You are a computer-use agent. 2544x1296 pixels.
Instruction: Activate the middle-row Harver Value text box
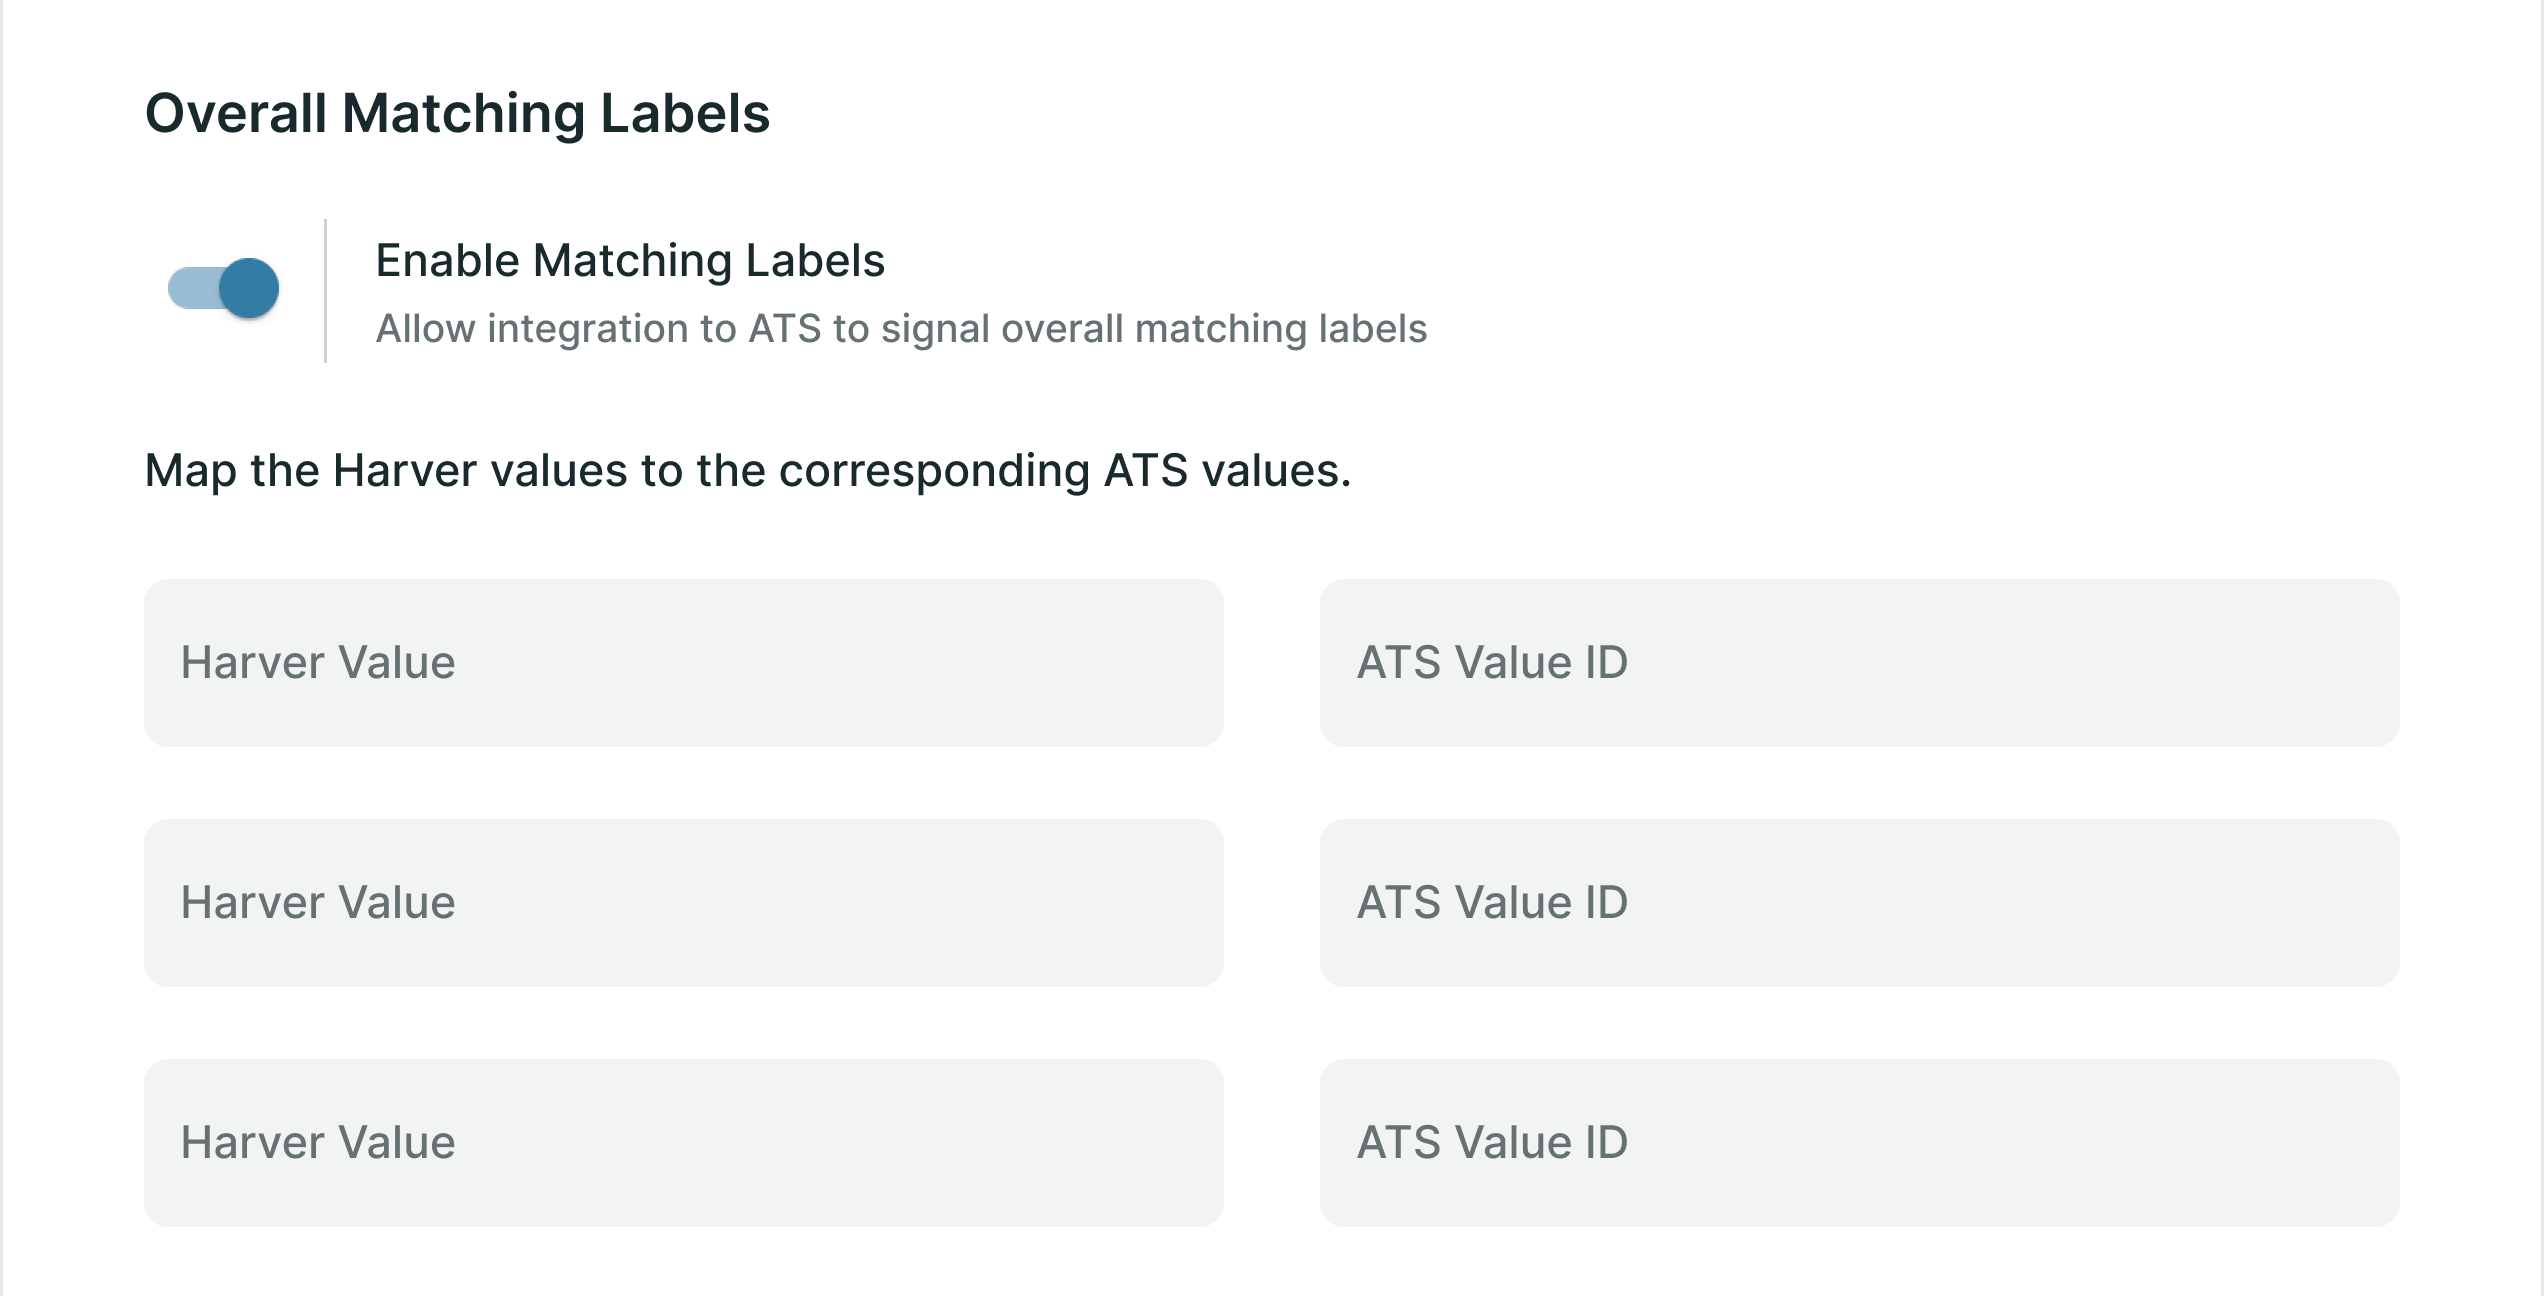[683, 903]
